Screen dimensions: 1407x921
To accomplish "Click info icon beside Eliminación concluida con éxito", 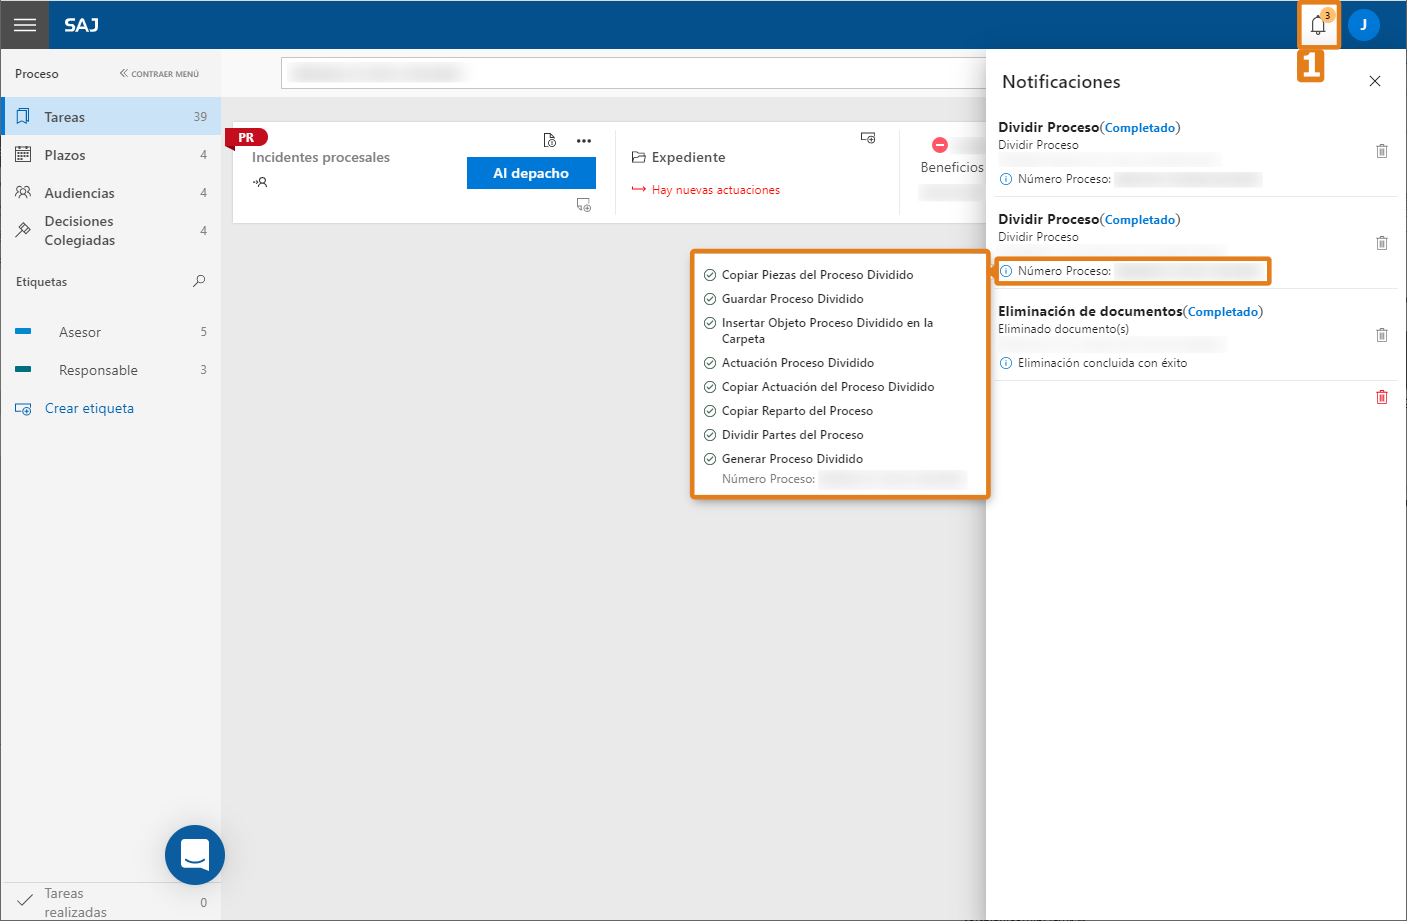I will (x=1006, y=363).
